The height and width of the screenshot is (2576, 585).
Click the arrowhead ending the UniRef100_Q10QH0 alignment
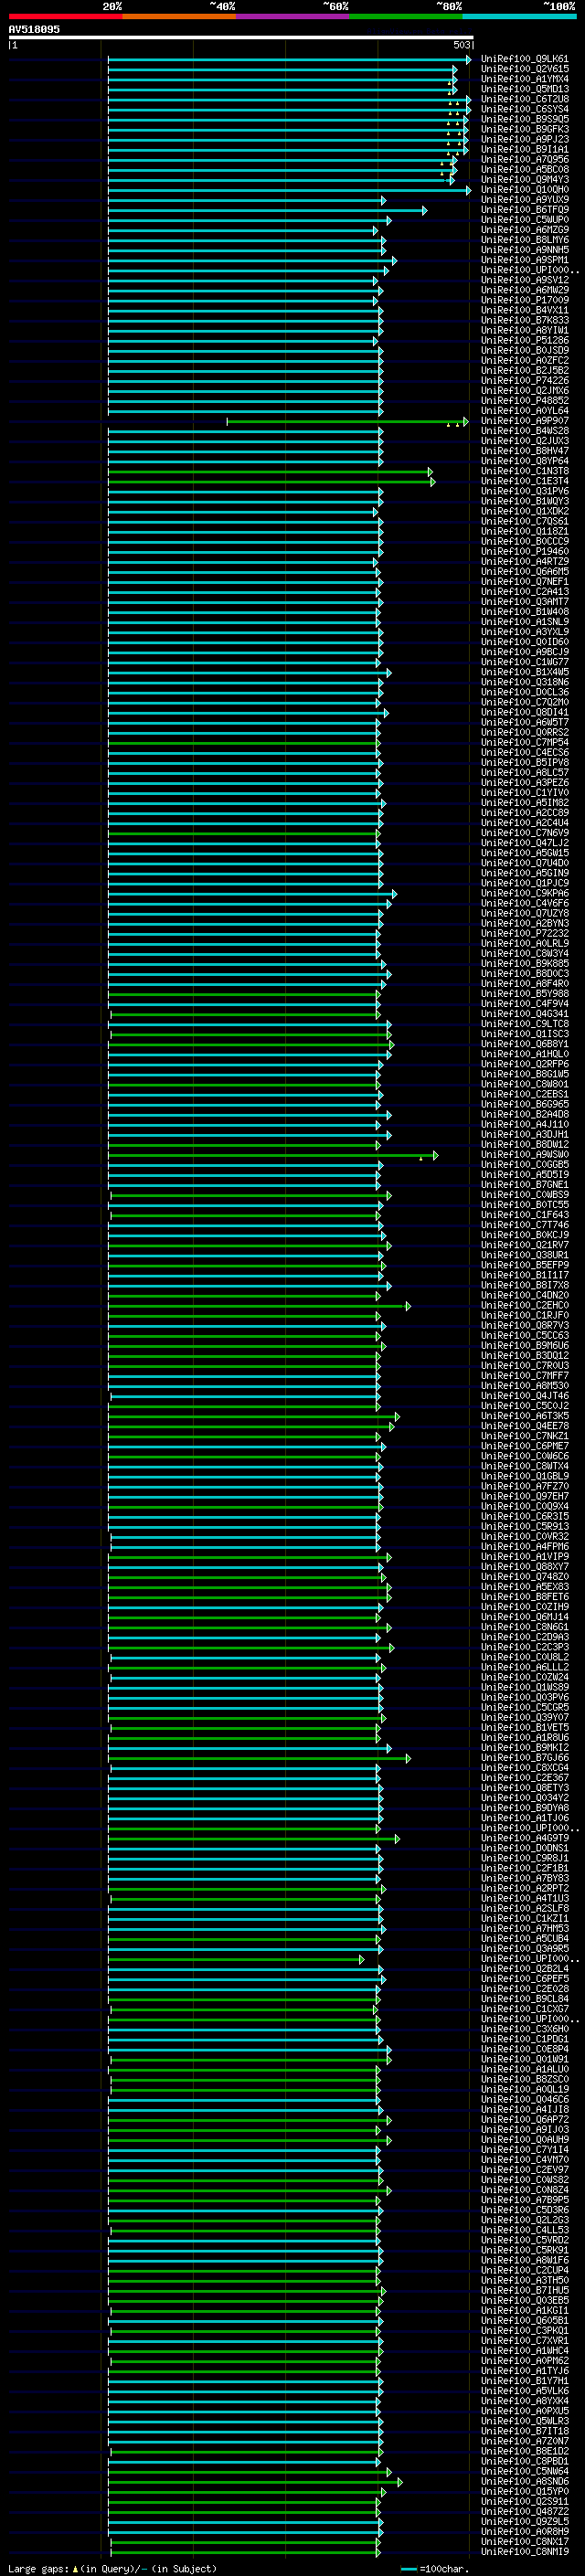click(x=467, y=190)
